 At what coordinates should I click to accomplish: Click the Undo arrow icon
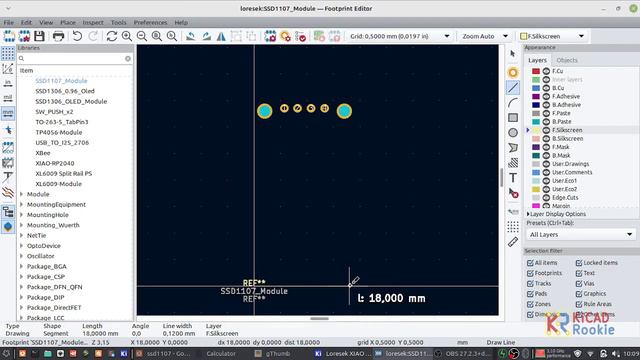click(77, 36)
